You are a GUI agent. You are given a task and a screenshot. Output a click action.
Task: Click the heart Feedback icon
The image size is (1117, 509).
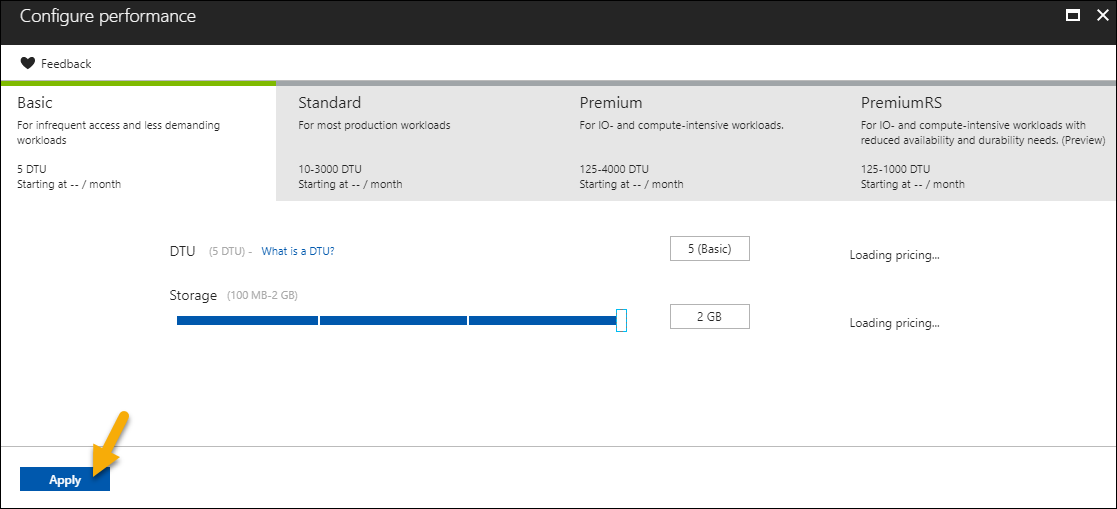click(28, 63)
